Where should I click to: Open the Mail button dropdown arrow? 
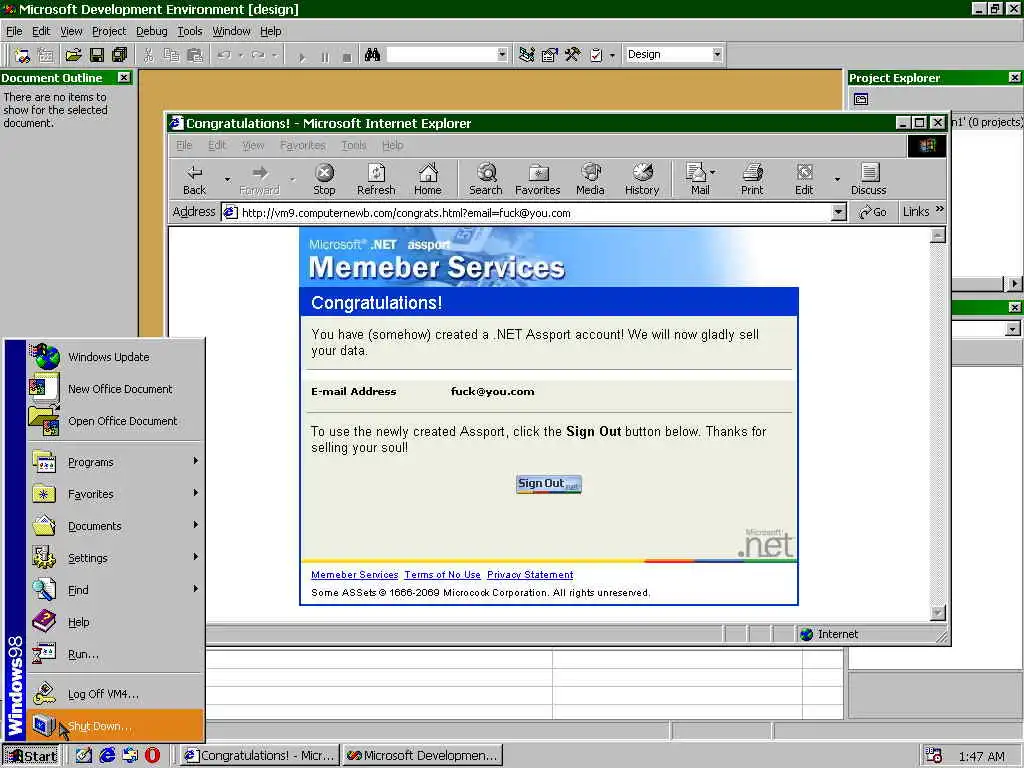(712, 172)
